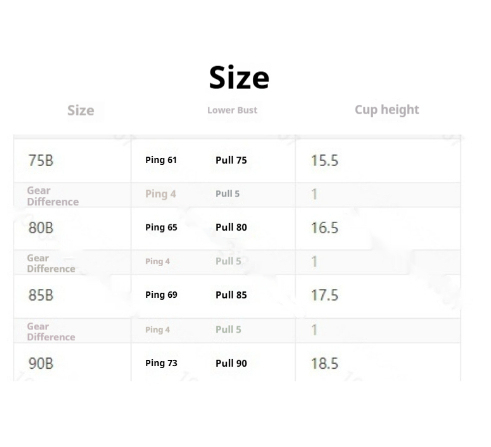This screenshot has width=491, height=447.
Task: Select the Lower Bust column header
Action: click(232, 110)
